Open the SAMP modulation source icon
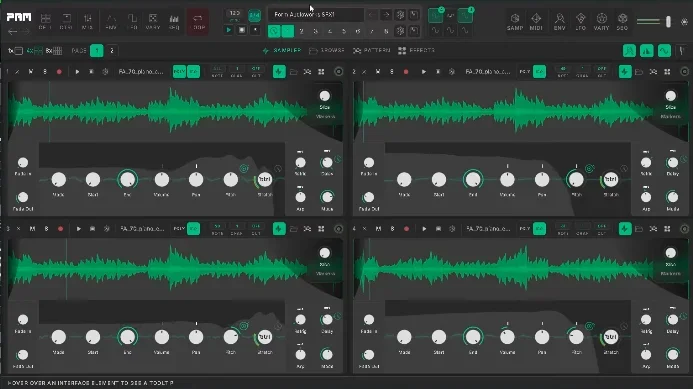Viewport: 693px width, 389px height. (515, 21)
